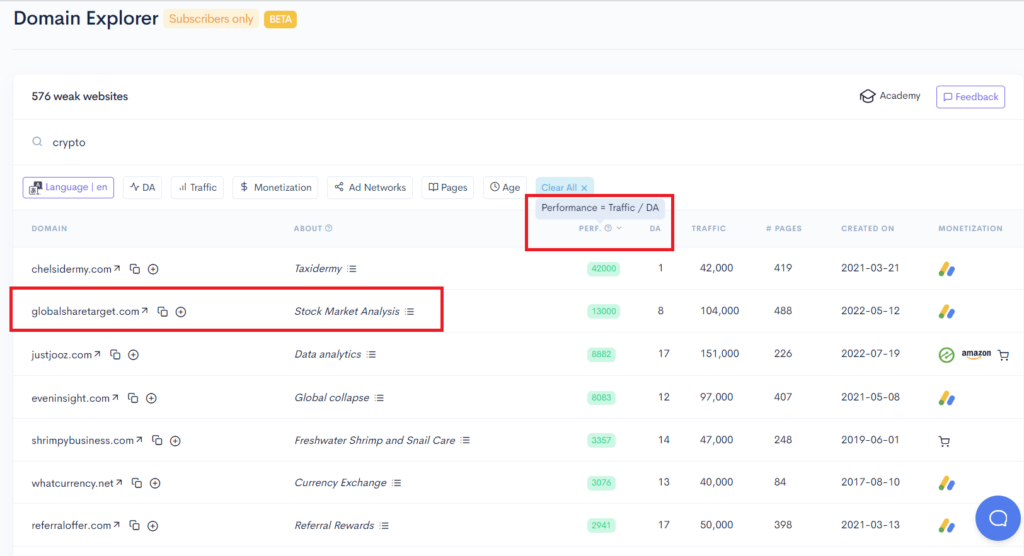This screenshot has height=556, width=1024.
Task: Click AdSense icon in chelsidermy.com row
Action: coord(946,269)
